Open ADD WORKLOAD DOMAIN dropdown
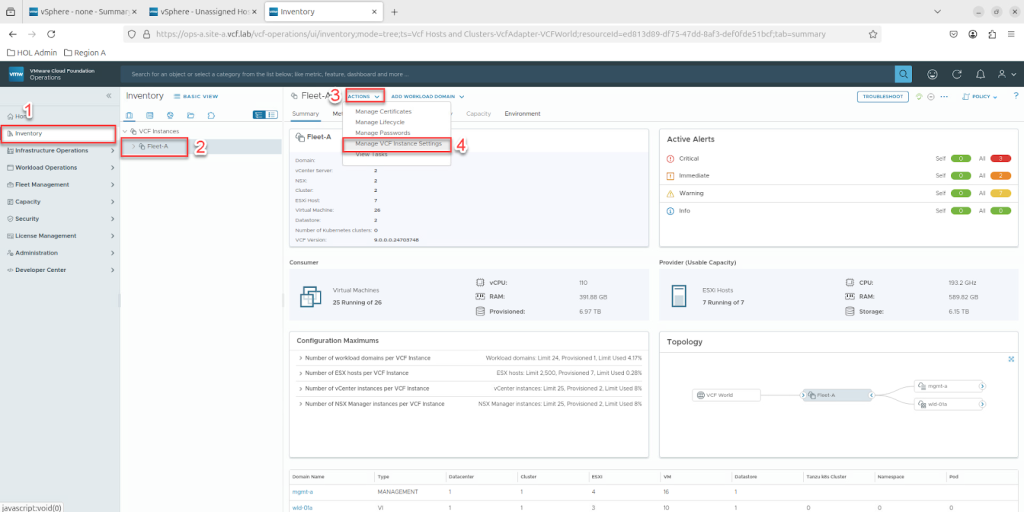This screenshot has height=512, width=1024. point(427,97)
